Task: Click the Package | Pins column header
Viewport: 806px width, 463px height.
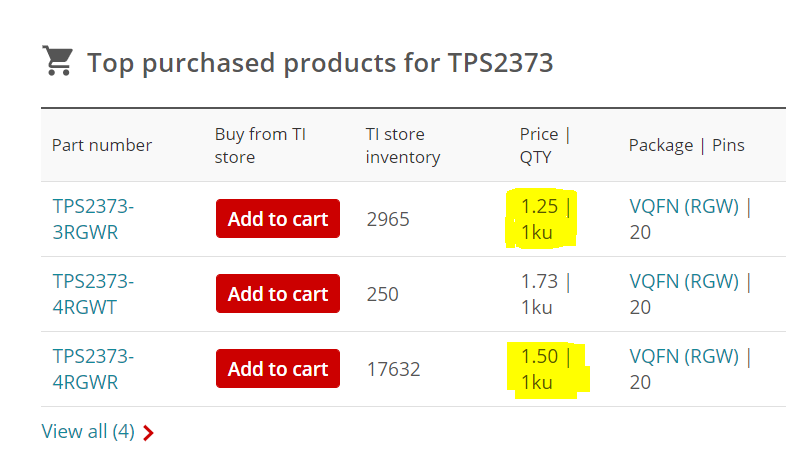Action: pos(686,145)
